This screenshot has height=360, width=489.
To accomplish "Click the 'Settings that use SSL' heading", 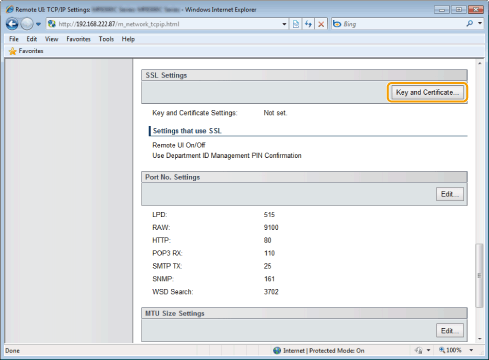I will 187,131.
